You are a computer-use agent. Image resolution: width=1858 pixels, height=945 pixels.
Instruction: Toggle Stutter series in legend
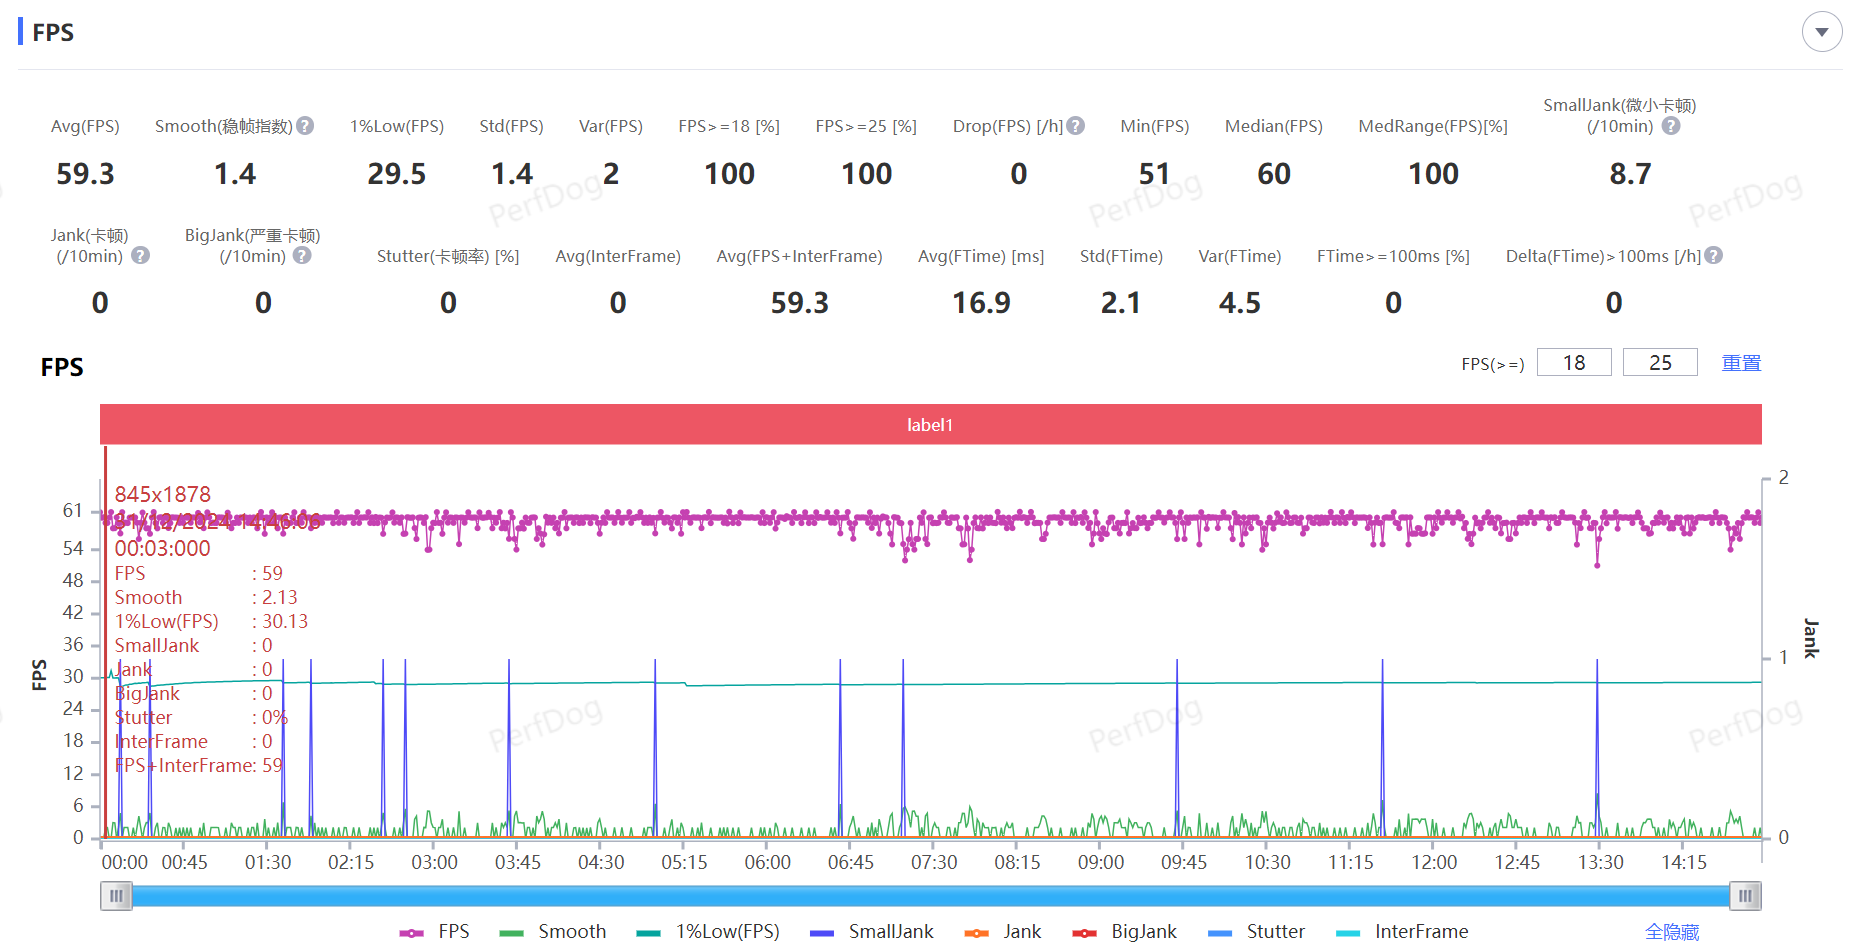click(1256, 932)
